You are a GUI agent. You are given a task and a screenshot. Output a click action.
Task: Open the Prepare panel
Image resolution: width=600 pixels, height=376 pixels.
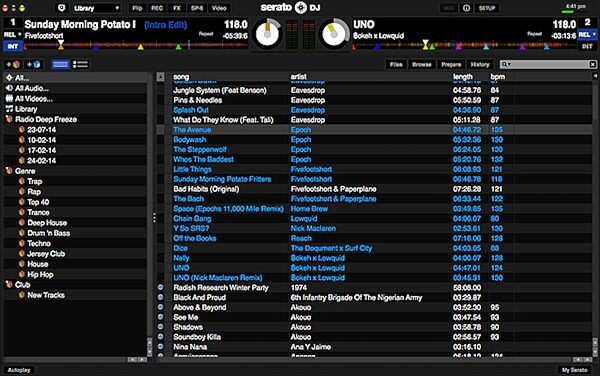451,64
